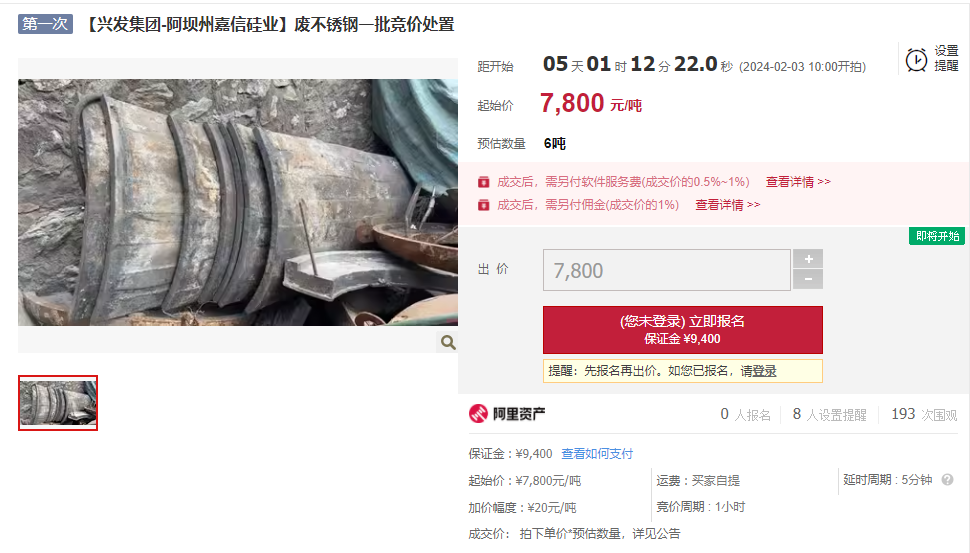The width and height of the screenshot is (970, 553).
Task: Click the alarm clock reminder icon
Action: click(916, 60)
